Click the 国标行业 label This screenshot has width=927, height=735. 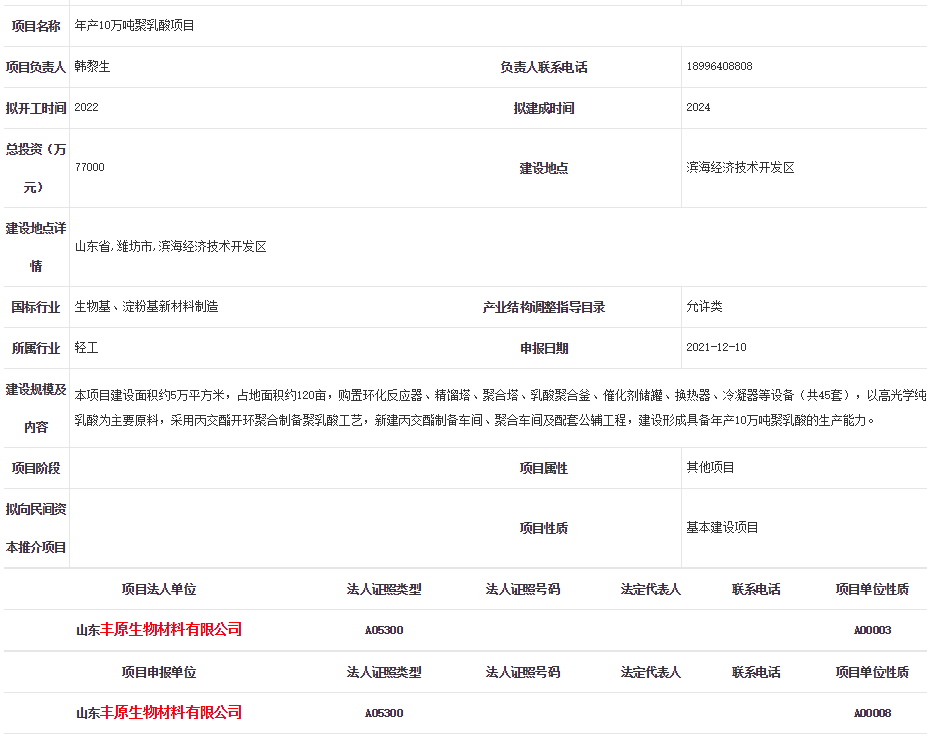[36, 307]
